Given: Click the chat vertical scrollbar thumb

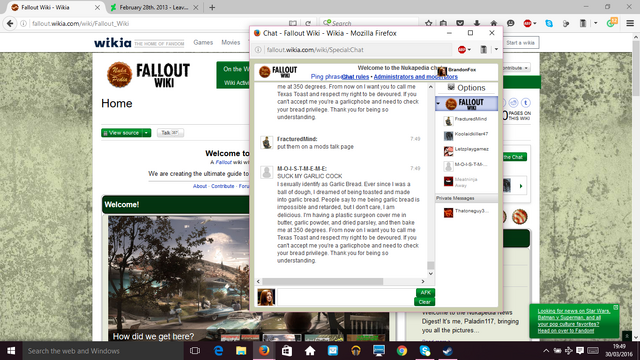Looking at the screenshot, I should pos(431,265).
